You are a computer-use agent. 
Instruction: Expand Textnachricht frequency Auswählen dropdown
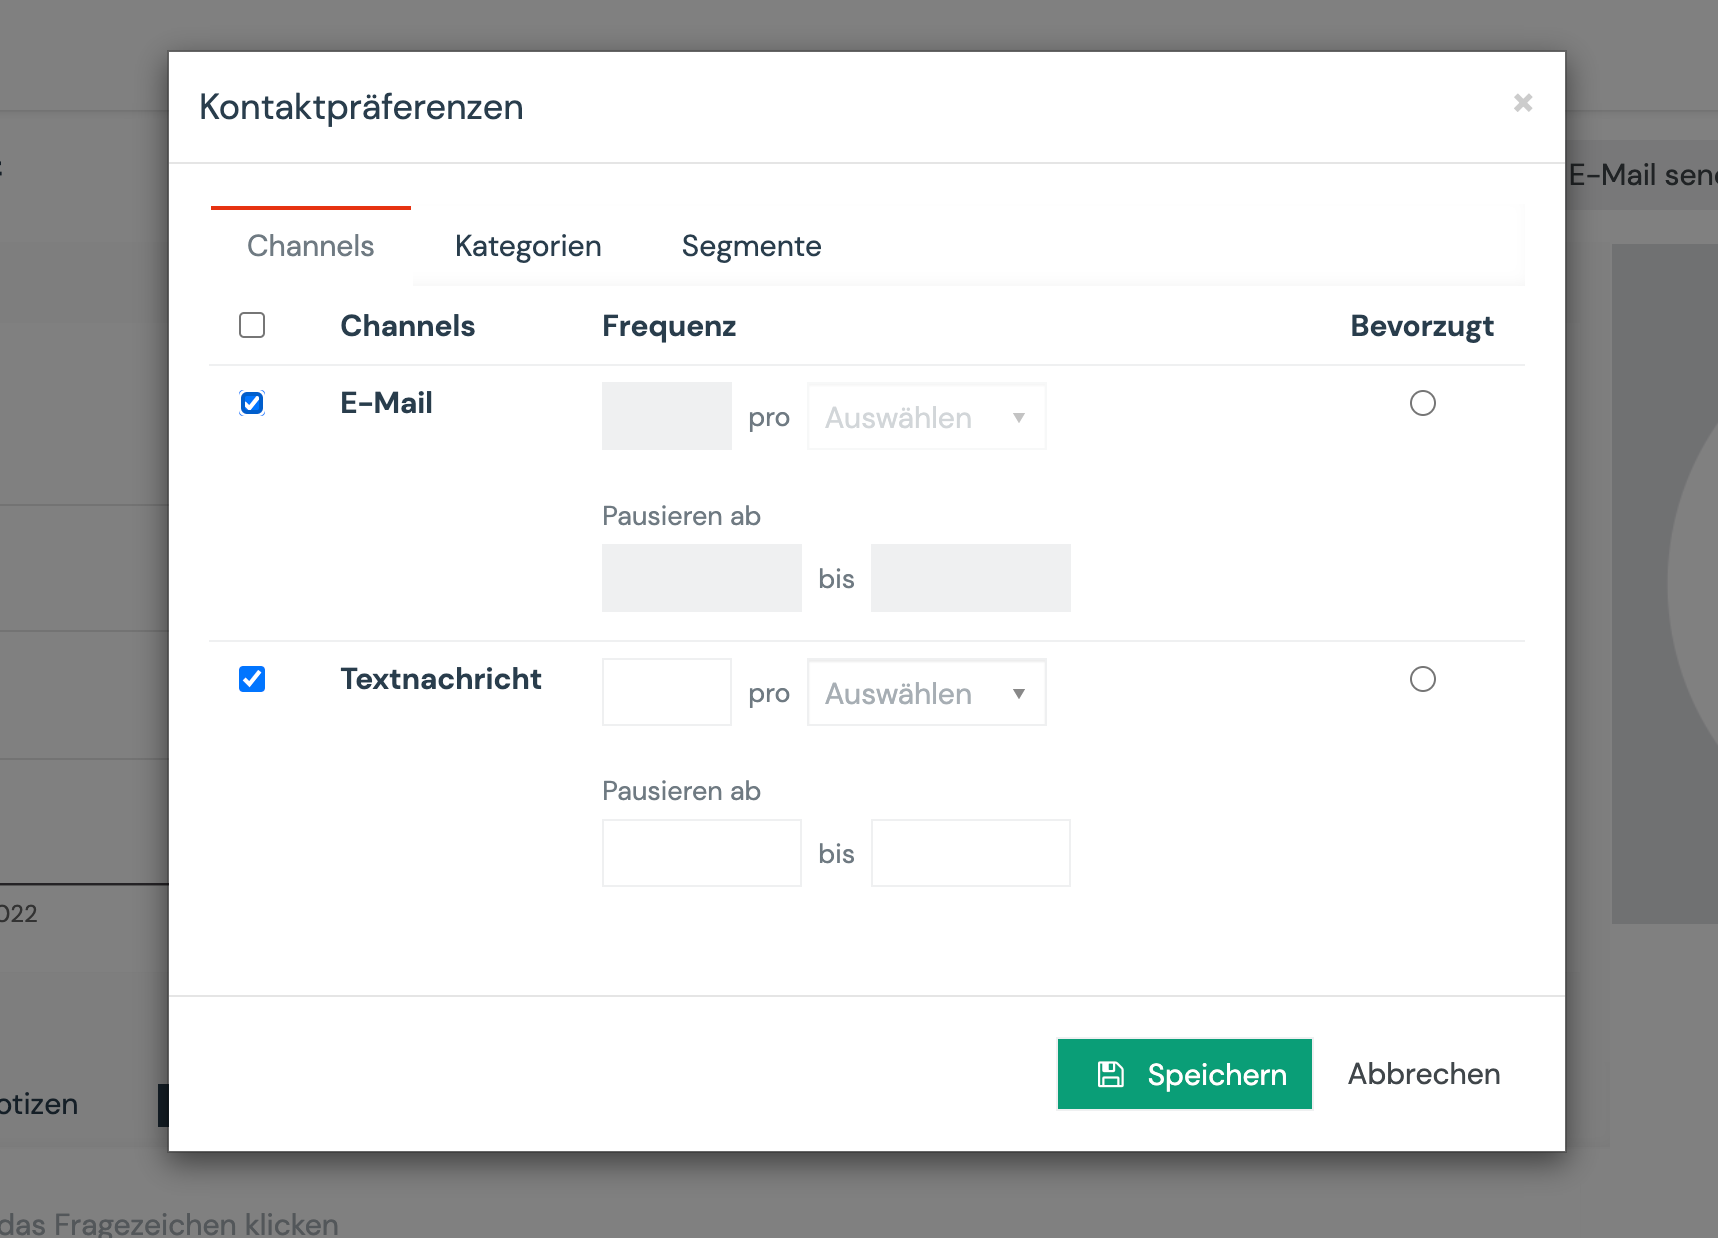(910, 692)
